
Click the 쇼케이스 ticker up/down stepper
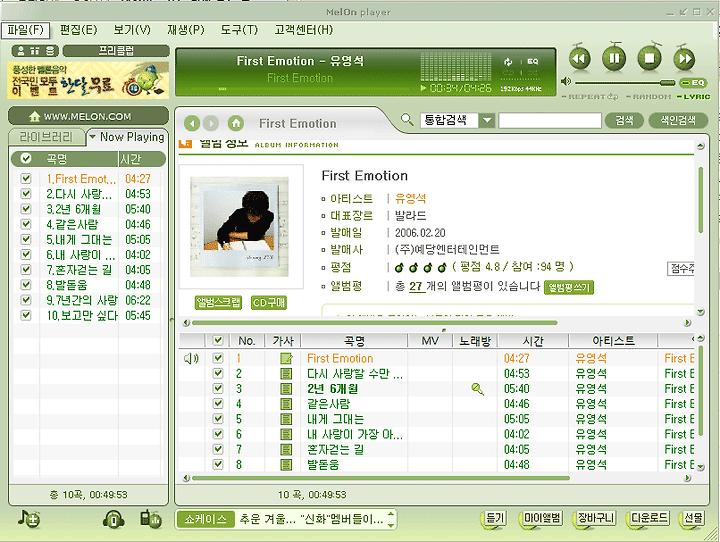point(391,519)
